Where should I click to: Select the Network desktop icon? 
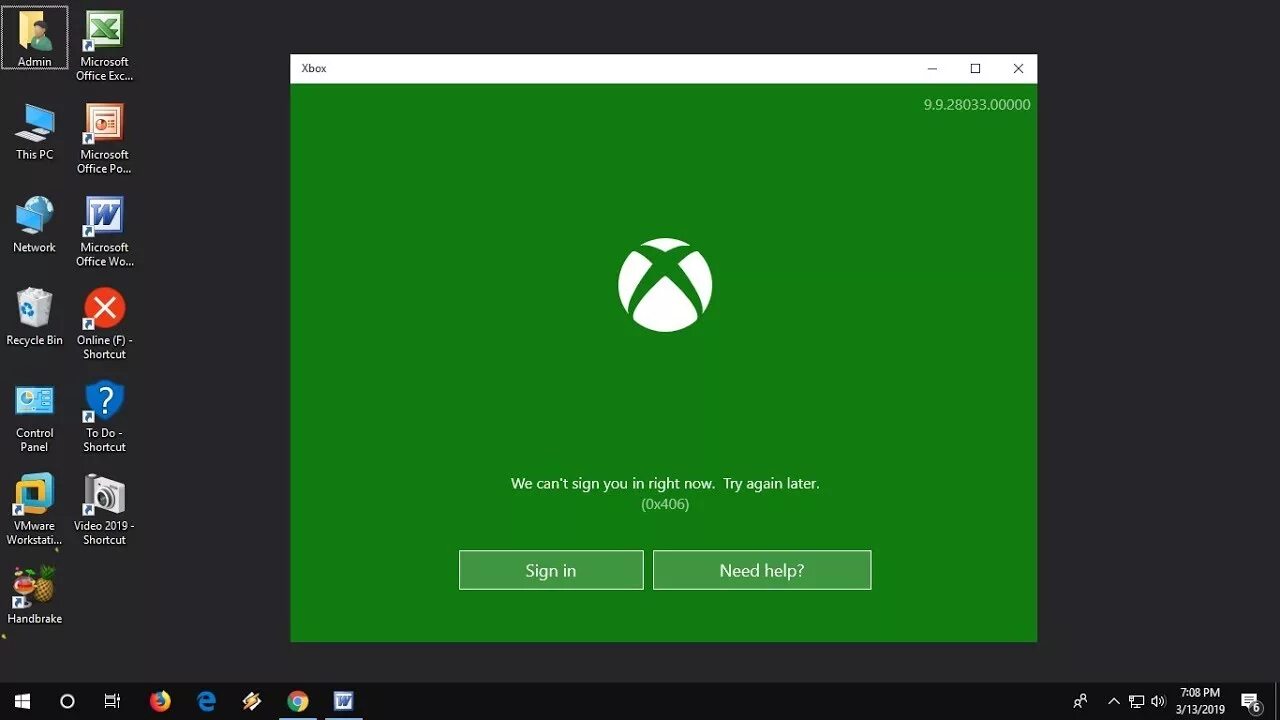(35, 225)
